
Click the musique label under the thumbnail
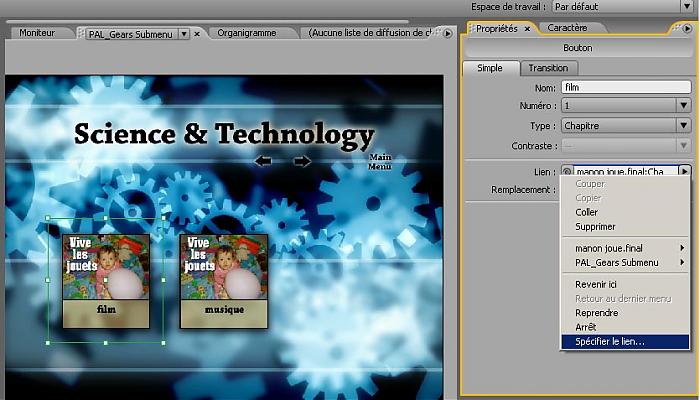224,310
